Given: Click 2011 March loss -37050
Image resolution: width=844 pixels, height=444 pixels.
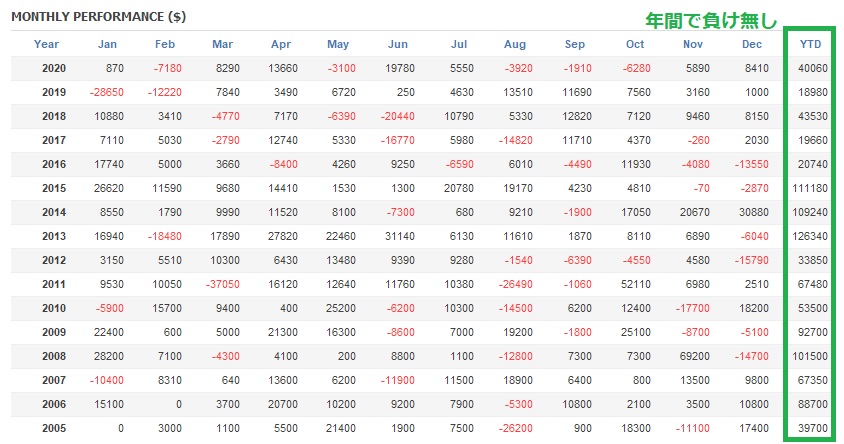Looking at the screenshot, I should coord(222,284).
